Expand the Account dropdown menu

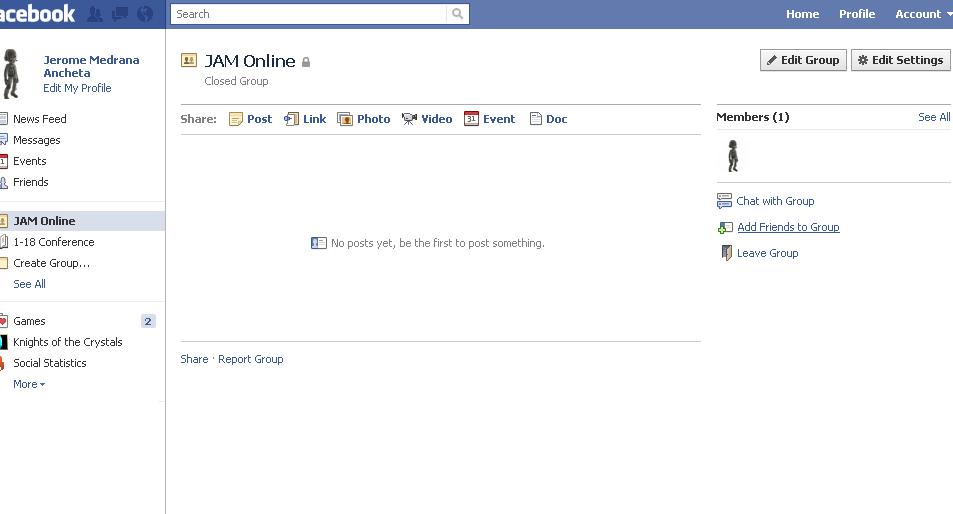tap(923, 14)
